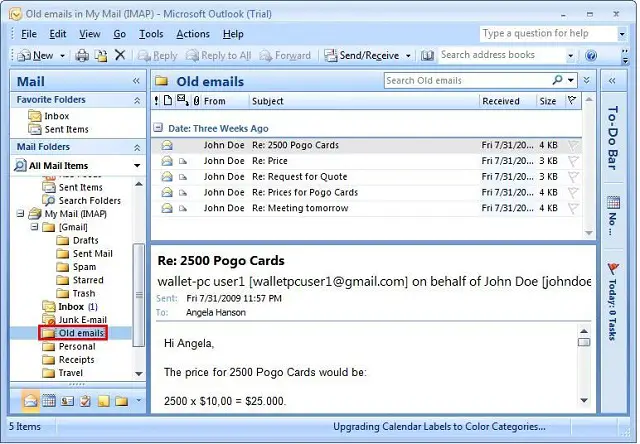Click the folder tree scrollbar thumb
Viewport: 640px width, 444px height.
click(139, 295)
